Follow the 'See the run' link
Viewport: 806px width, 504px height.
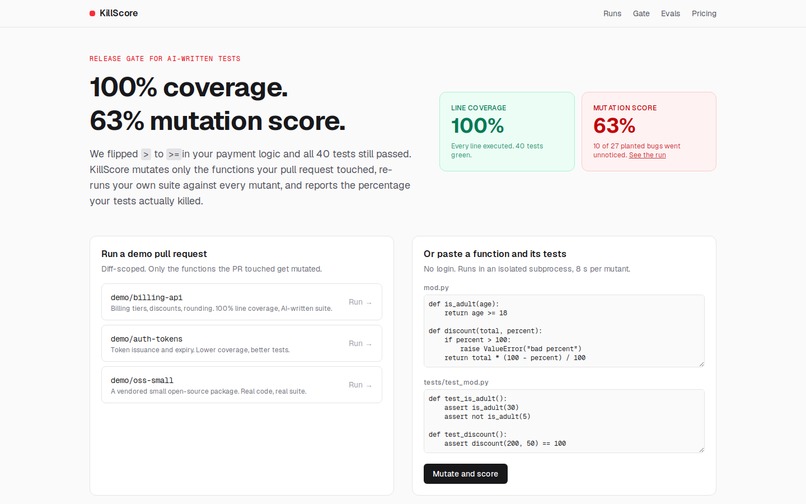pyautogui.click(x=647, y=155)
